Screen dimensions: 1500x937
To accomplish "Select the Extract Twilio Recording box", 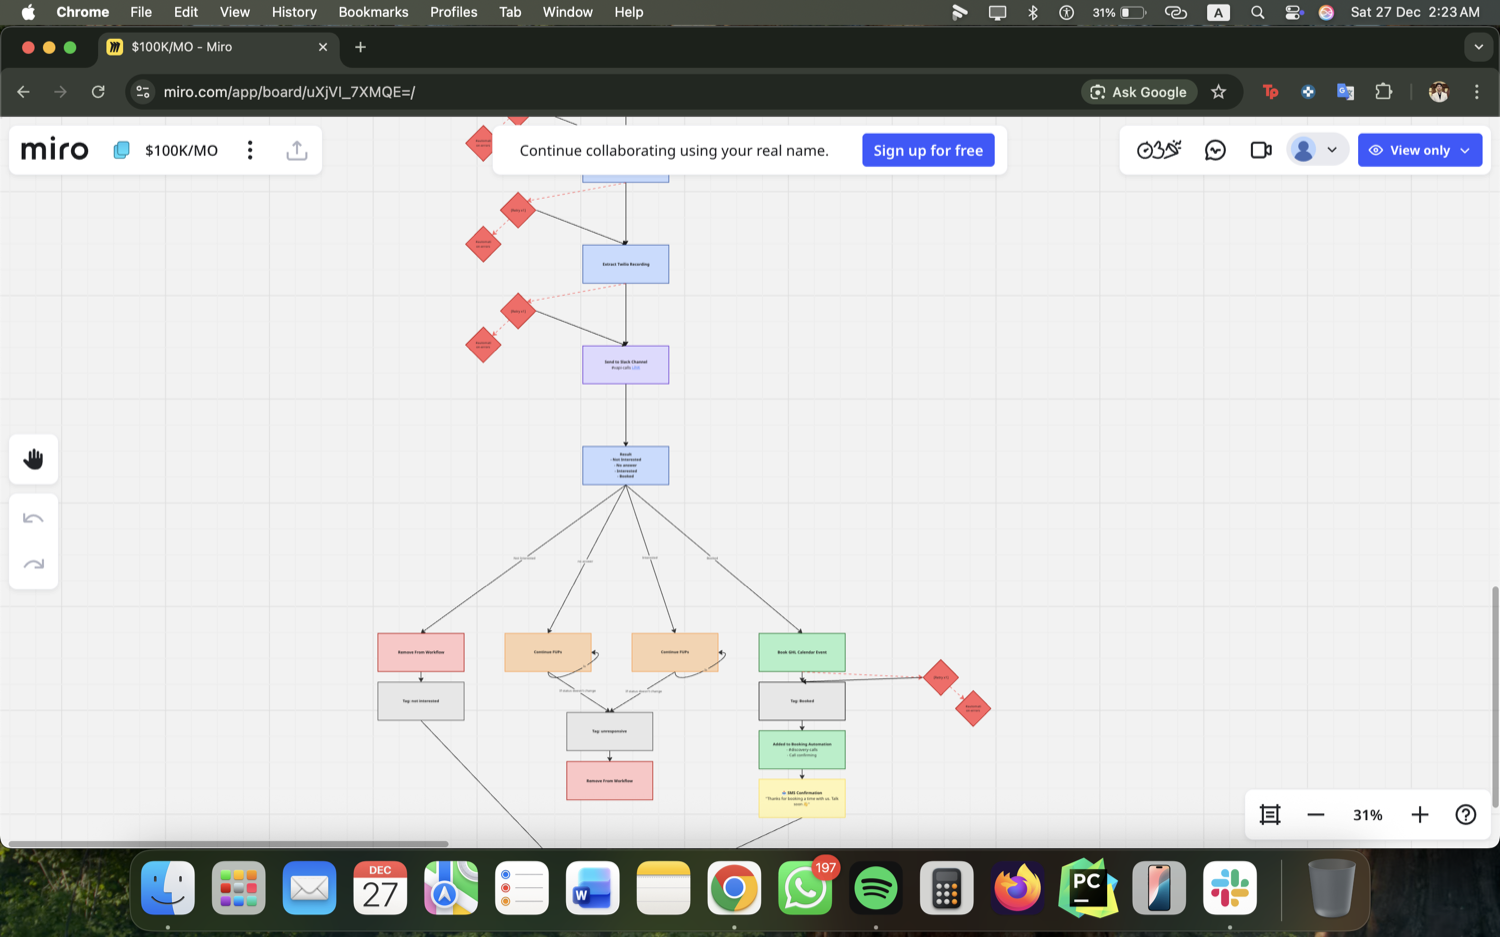I will (626, 264).
